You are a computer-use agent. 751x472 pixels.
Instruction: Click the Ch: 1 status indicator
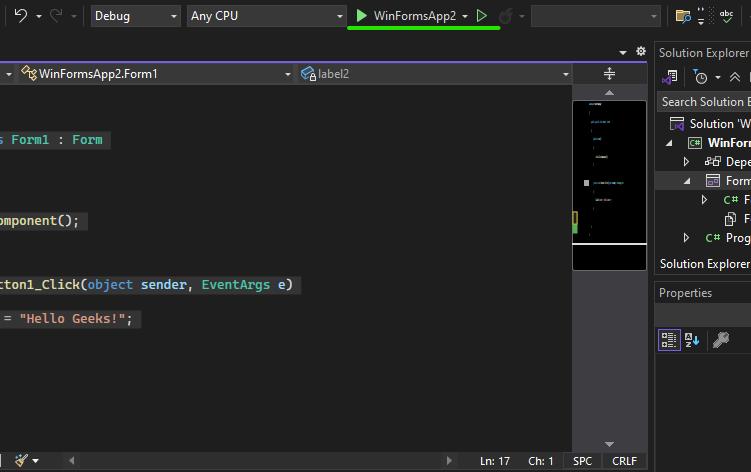[541, 461]
